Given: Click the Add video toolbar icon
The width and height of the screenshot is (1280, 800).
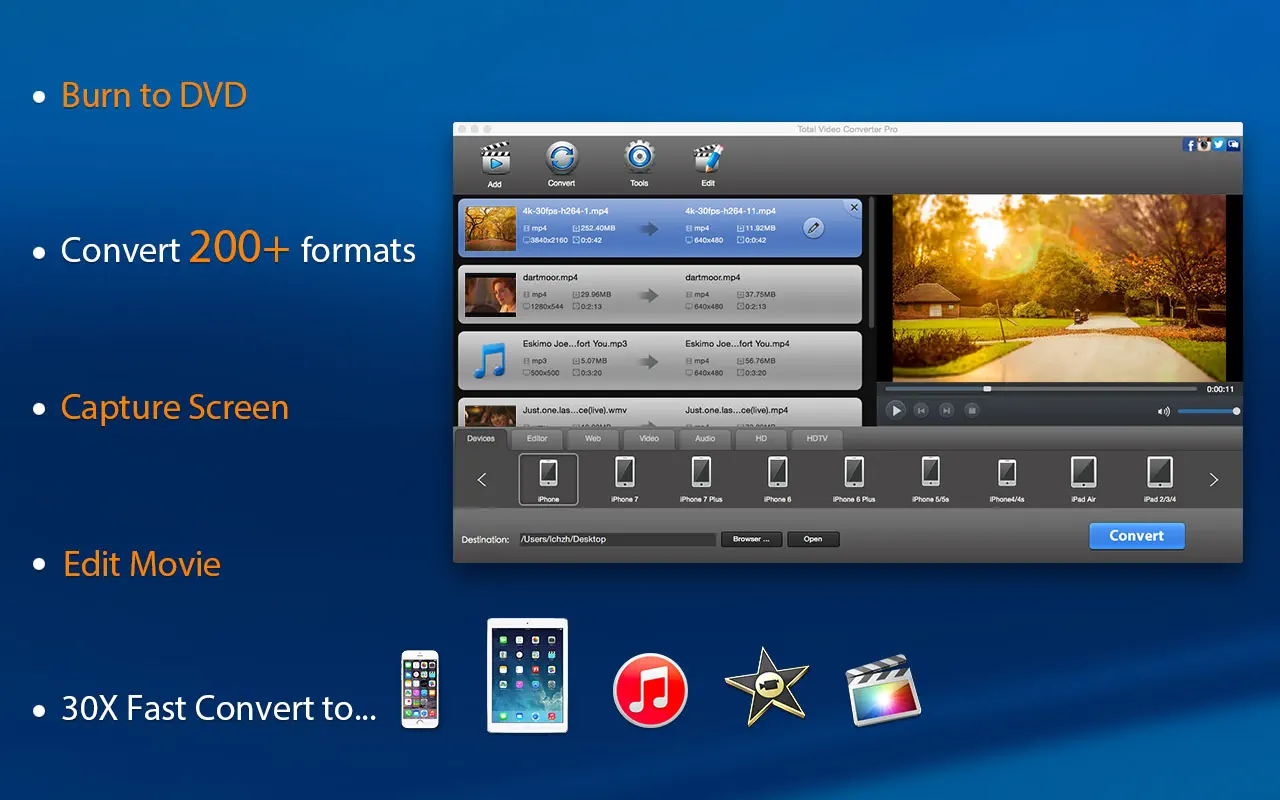Looking at the screenshot, I should [494, 161].
